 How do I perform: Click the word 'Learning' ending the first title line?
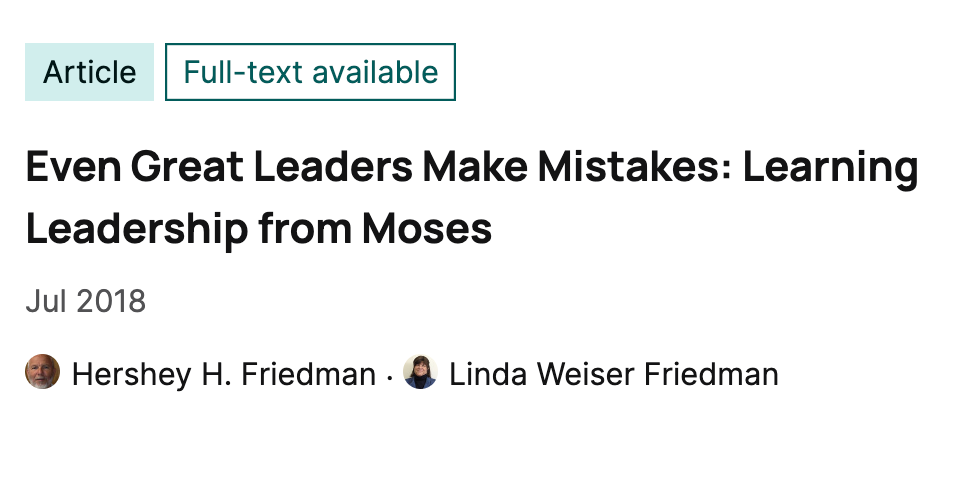830,169
